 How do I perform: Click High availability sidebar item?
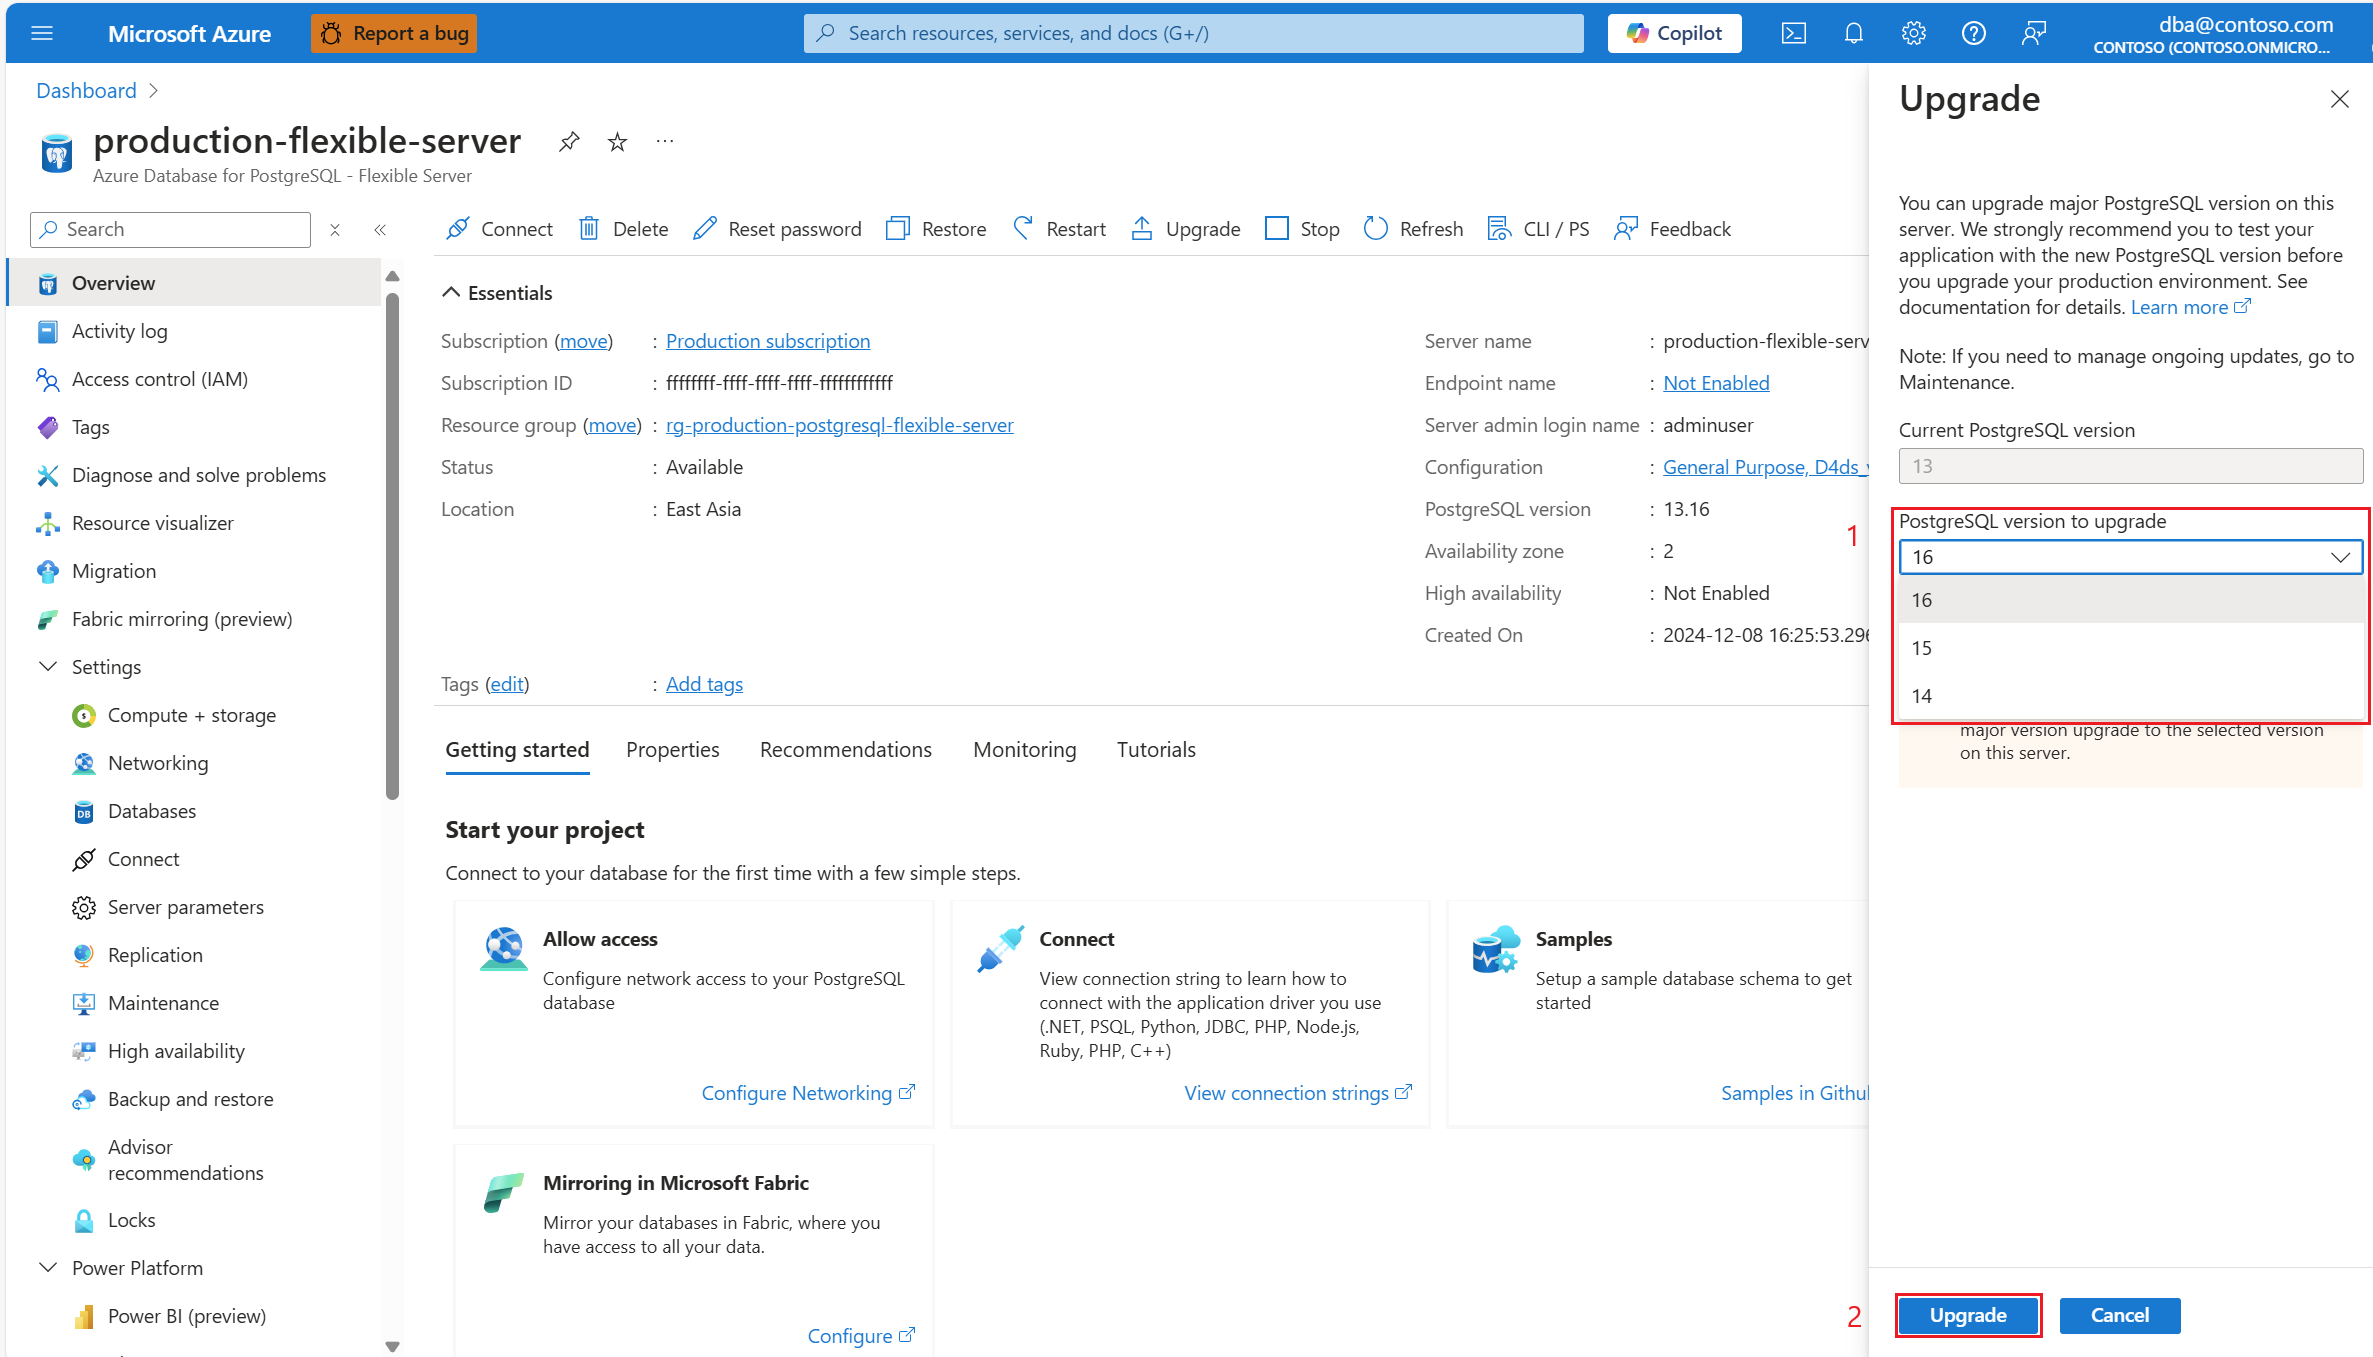pos(178,1049)
